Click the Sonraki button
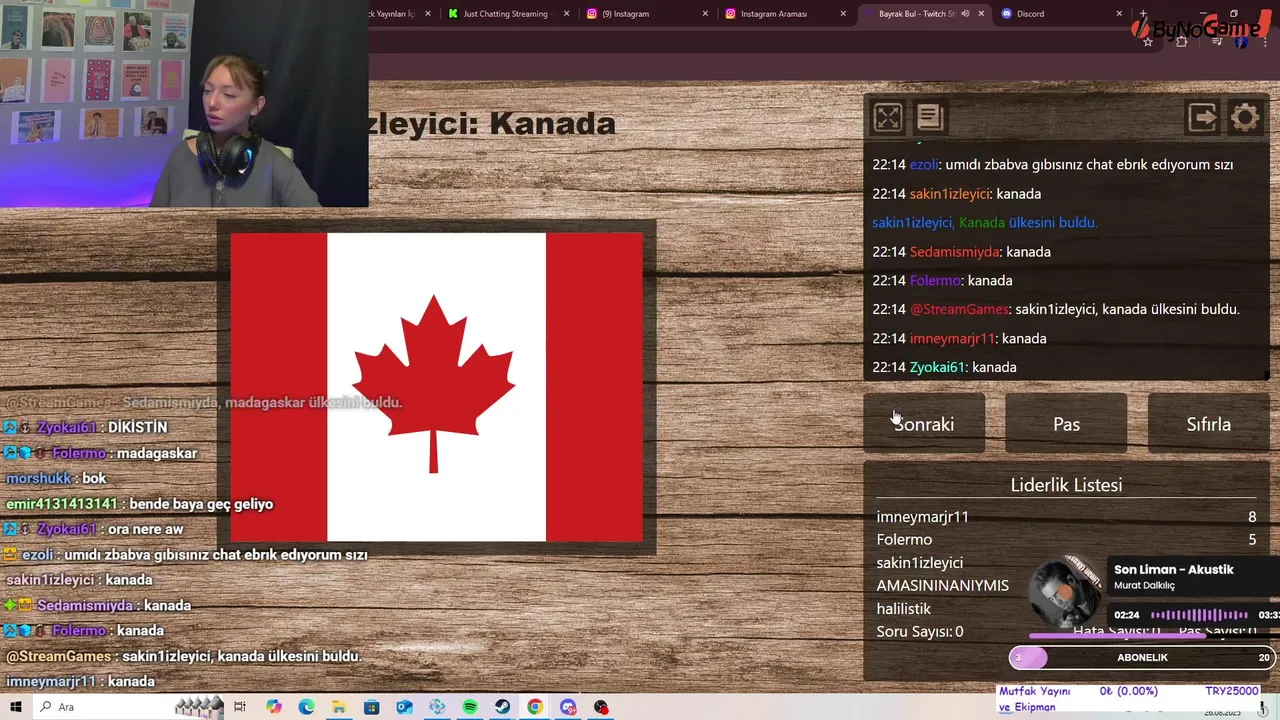The height and width of the screenshot is (720, 1280). click(x=924, y=424)
